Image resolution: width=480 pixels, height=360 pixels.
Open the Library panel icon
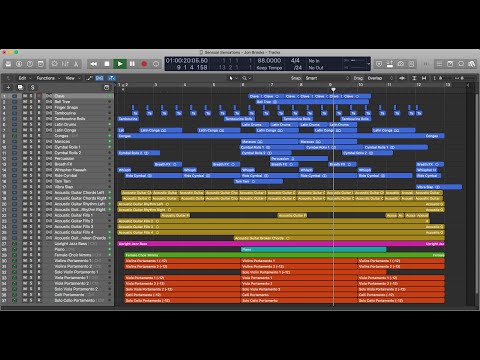coord(8,64)
